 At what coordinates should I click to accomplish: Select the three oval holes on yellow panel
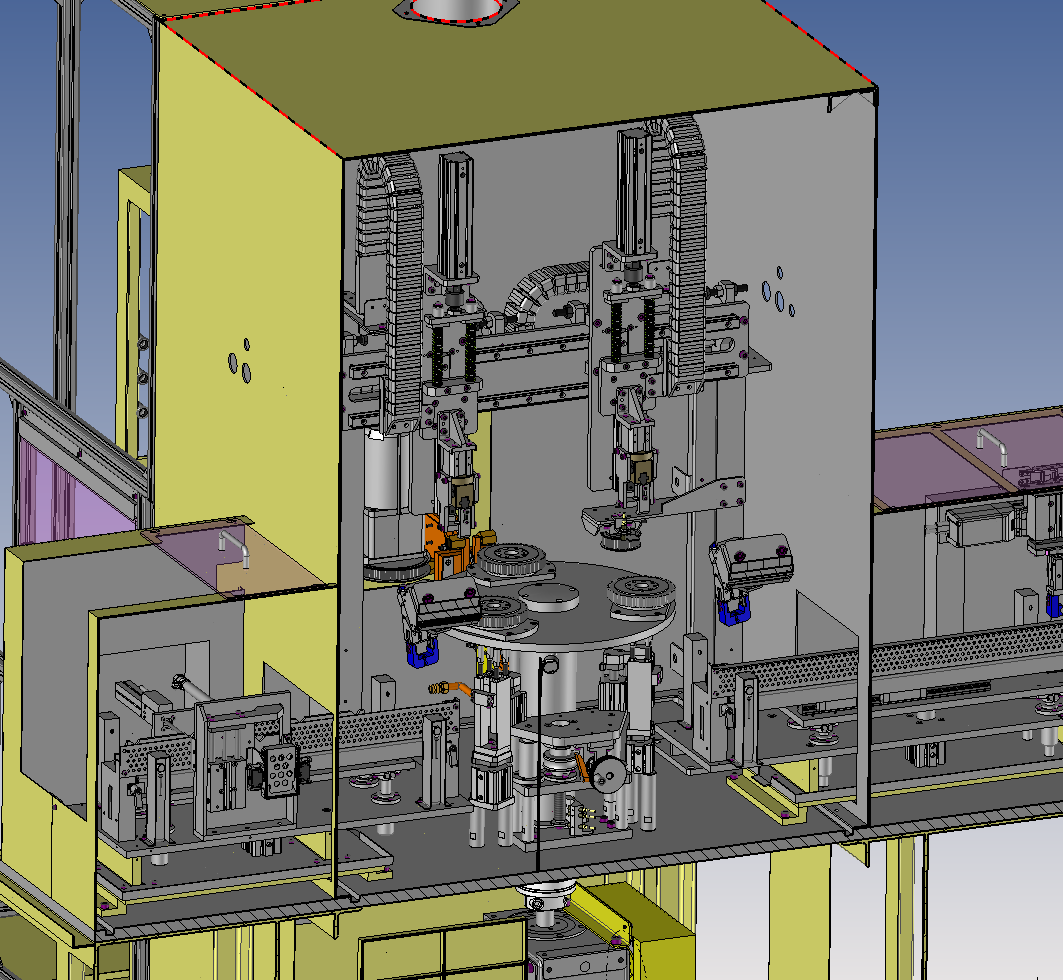240,361
